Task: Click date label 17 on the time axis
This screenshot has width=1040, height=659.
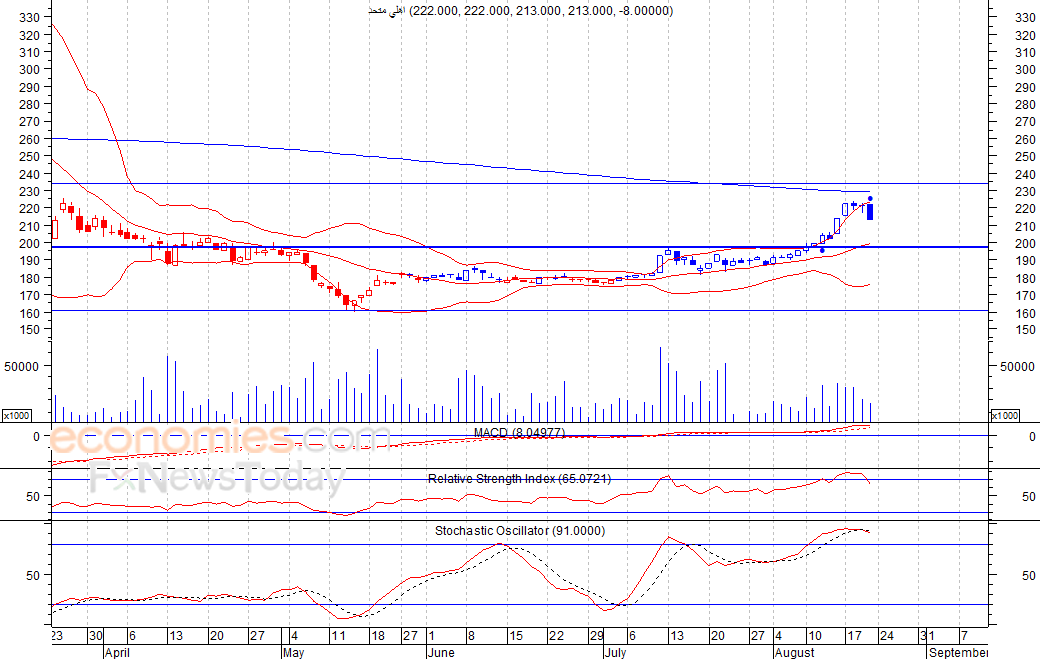Action: pyautogui.click(x=855, y=636)
